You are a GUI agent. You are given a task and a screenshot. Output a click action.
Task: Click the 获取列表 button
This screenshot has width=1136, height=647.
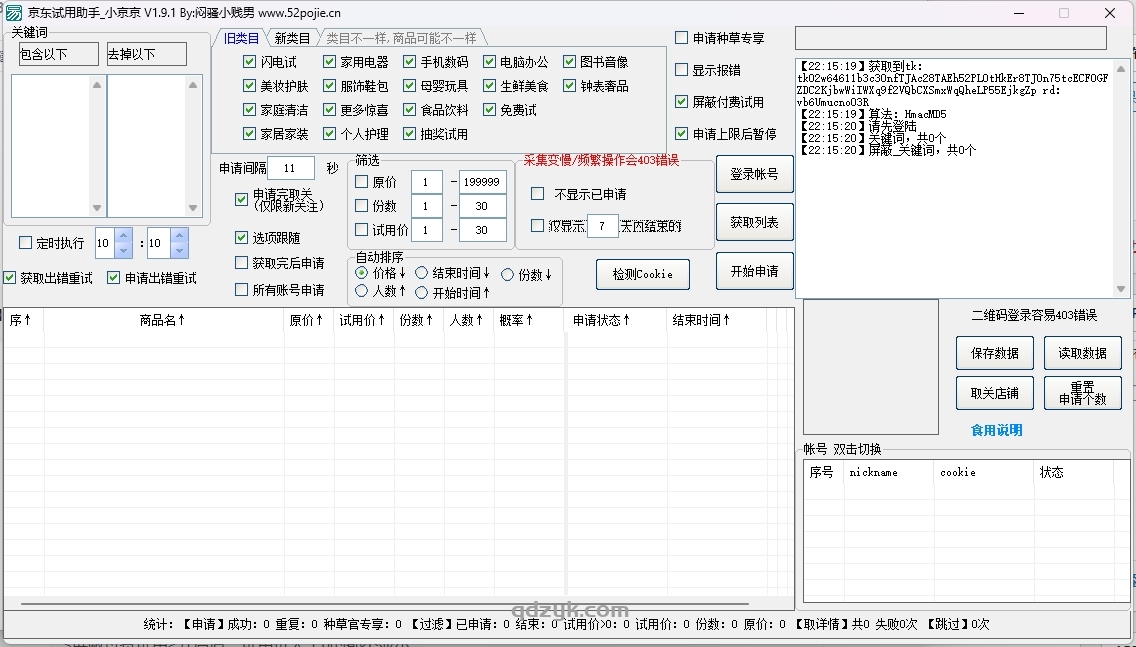754,222
